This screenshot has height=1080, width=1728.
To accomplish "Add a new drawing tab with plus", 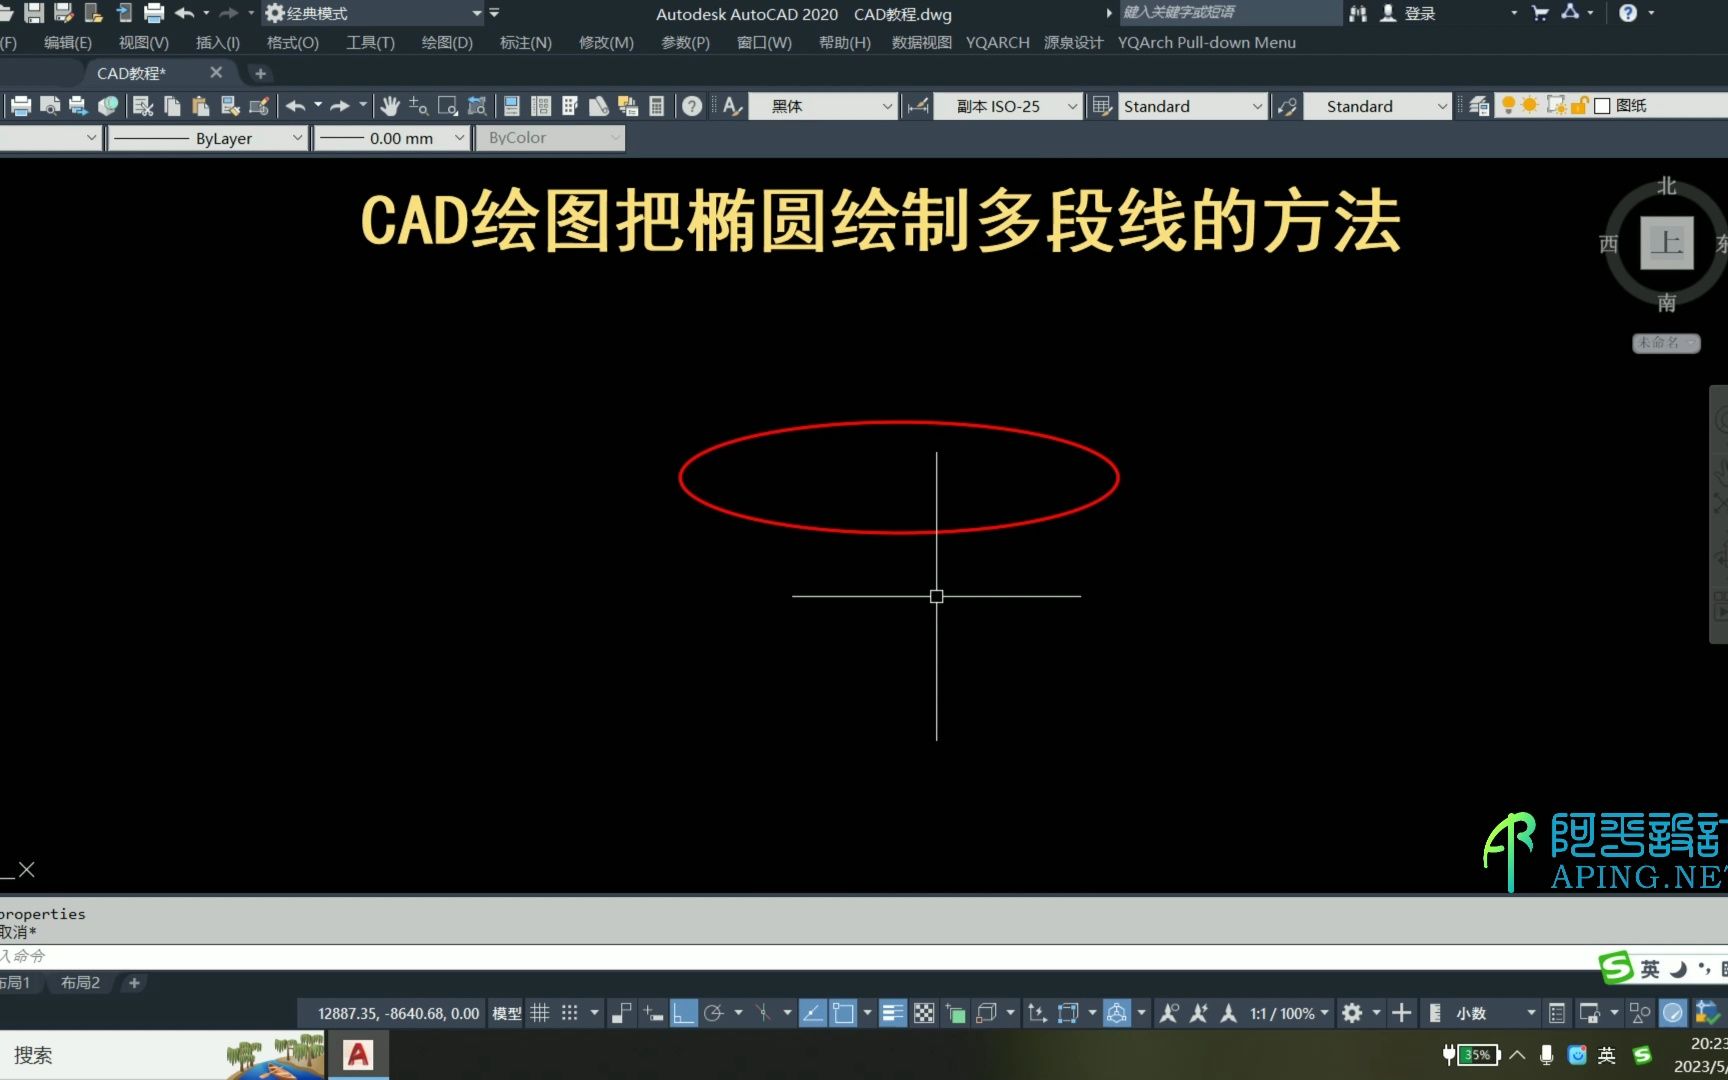I will pos(260,73).
